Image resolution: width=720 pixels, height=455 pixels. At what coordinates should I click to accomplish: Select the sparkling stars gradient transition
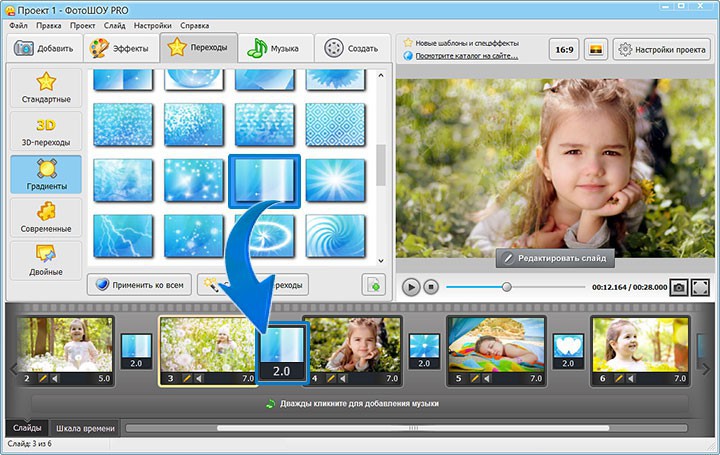pos(194,180)
